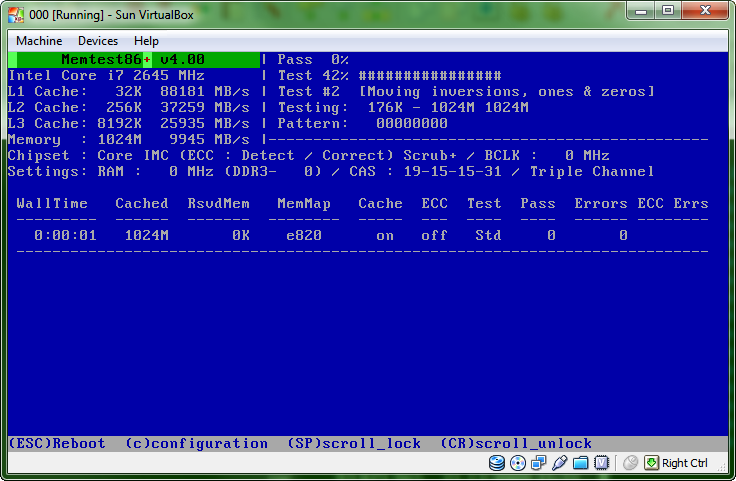
Task: Click the (ESC)Reboot option text
Action: (x=57, y=443)
